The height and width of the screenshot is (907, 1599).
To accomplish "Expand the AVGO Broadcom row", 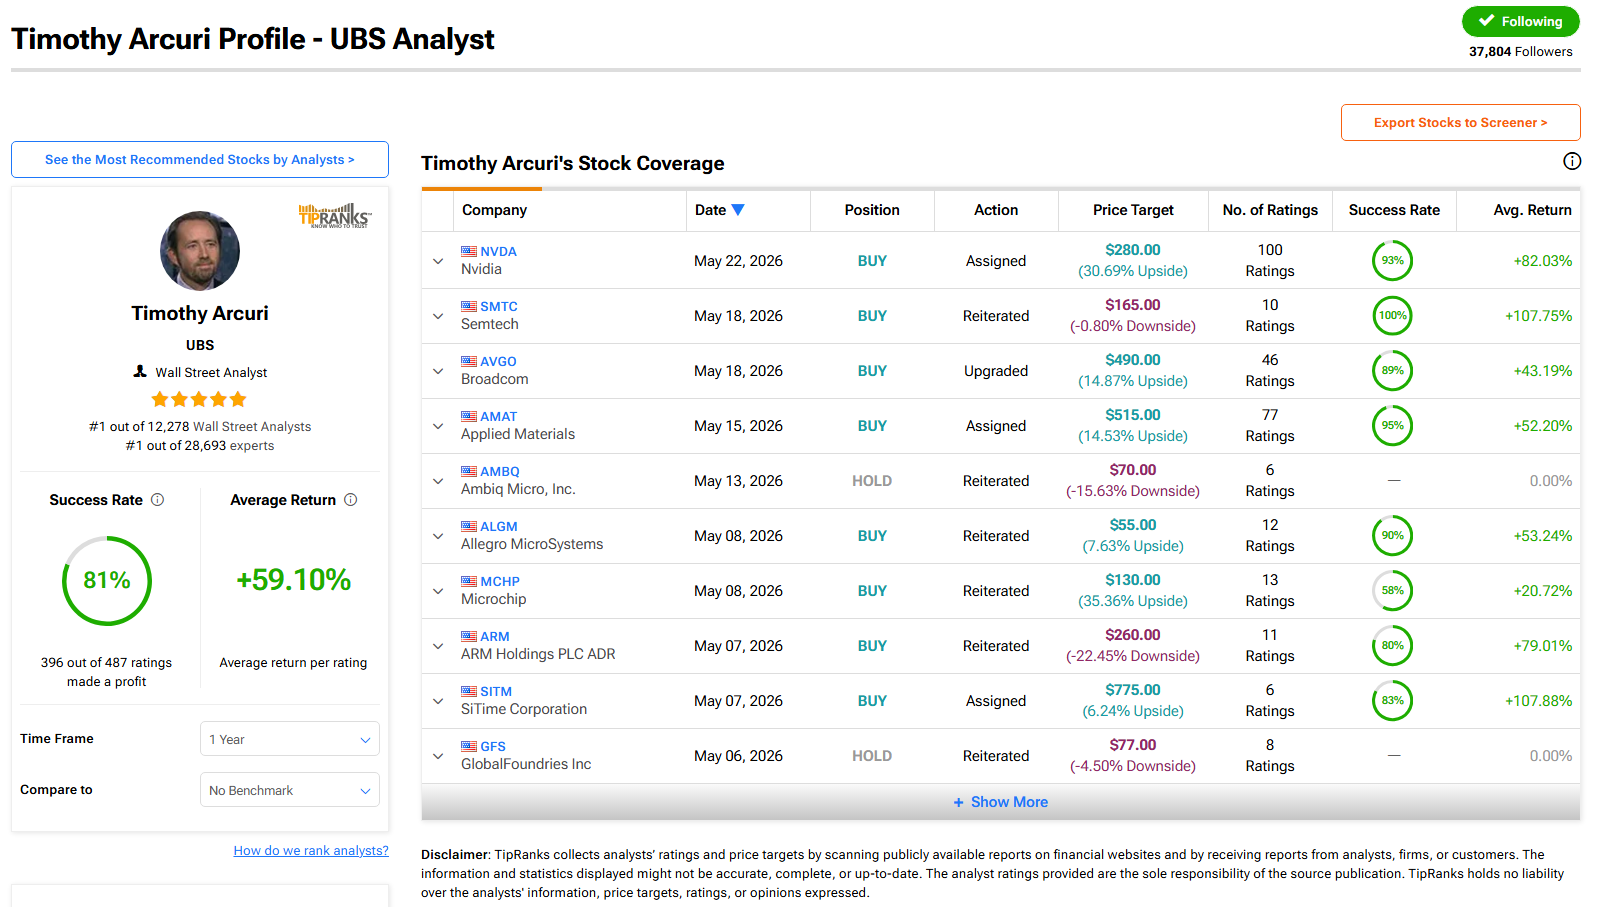I will pos(438,371).
